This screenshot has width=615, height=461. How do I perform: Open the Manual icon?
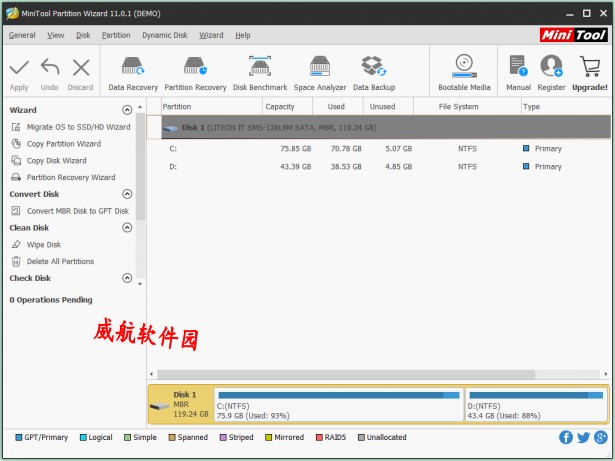[518, 66]
